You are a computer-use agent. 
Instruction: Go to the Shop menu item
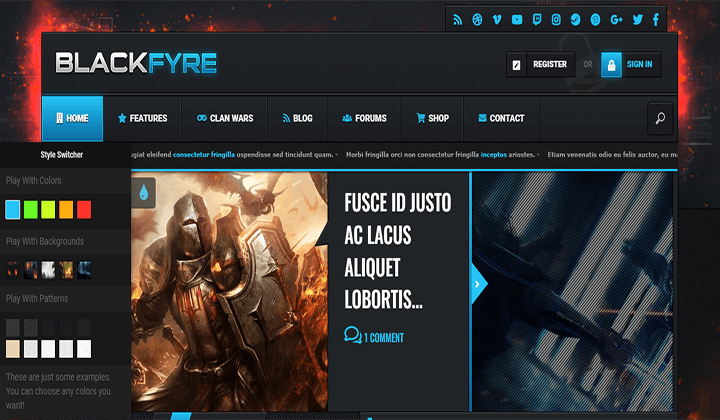pyautogui.click(x=432, y=118)
